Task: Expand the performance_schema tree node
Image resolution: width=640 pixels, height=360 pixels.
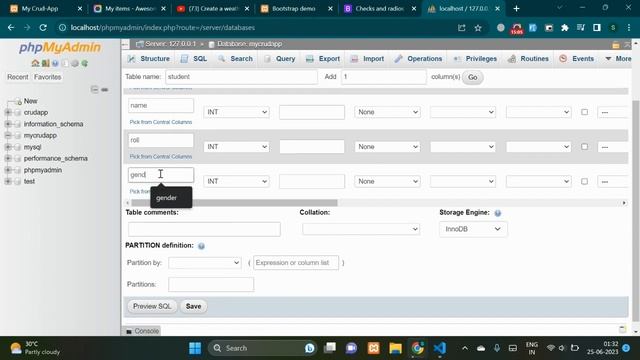Action: (x=8, y=158)
